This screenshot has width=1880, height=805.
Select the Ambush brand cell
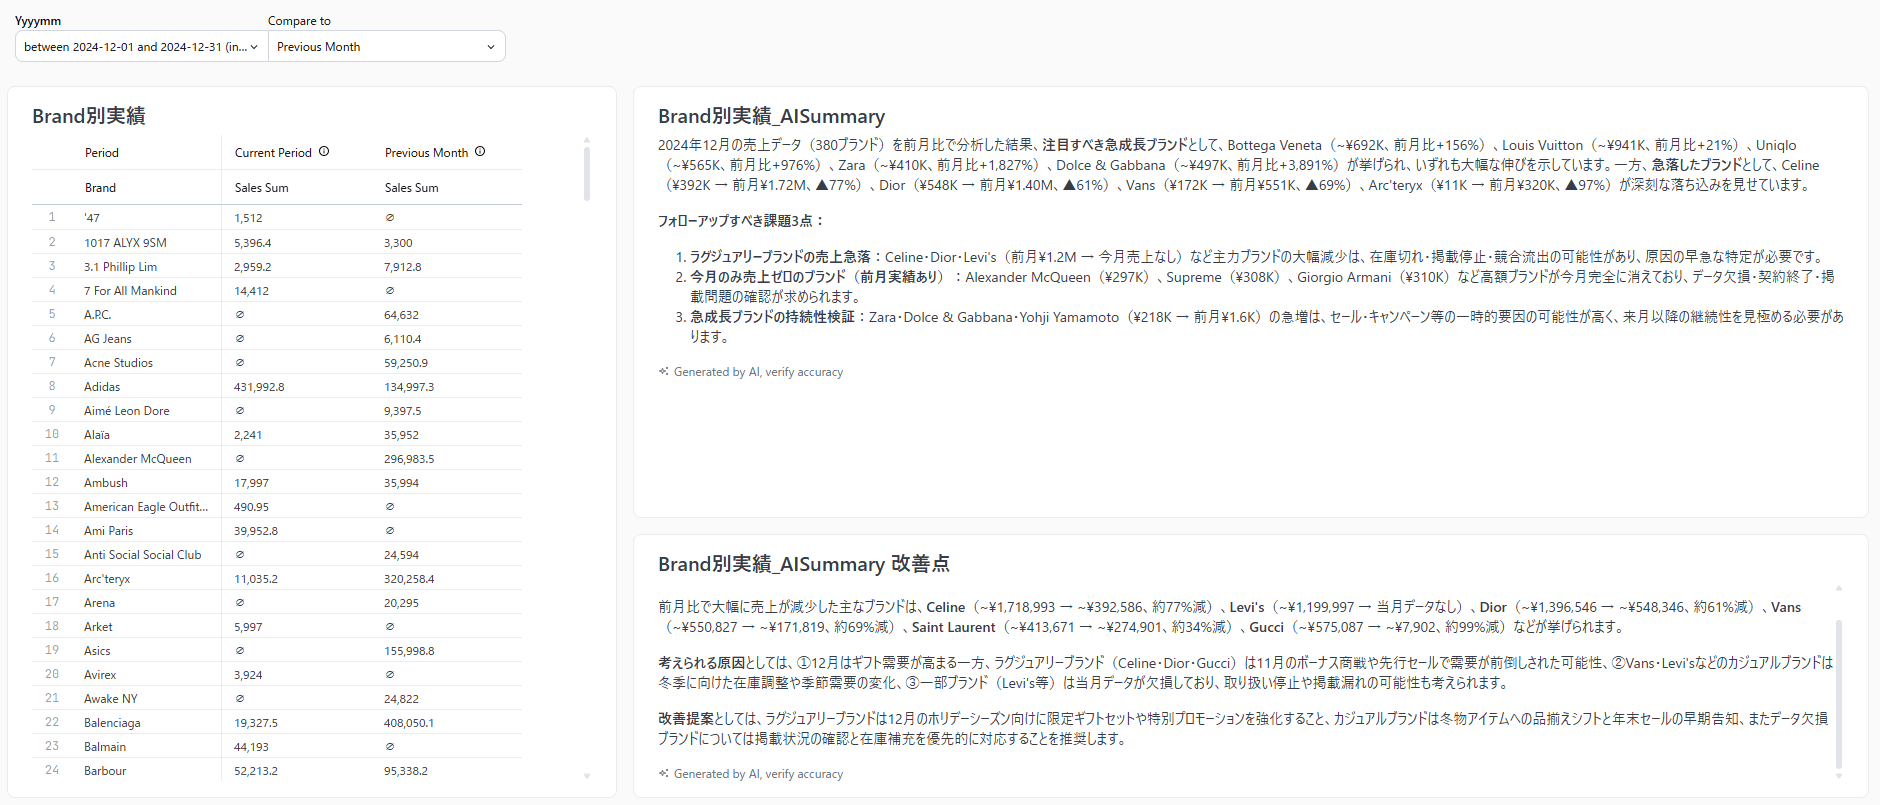[106, 483]
